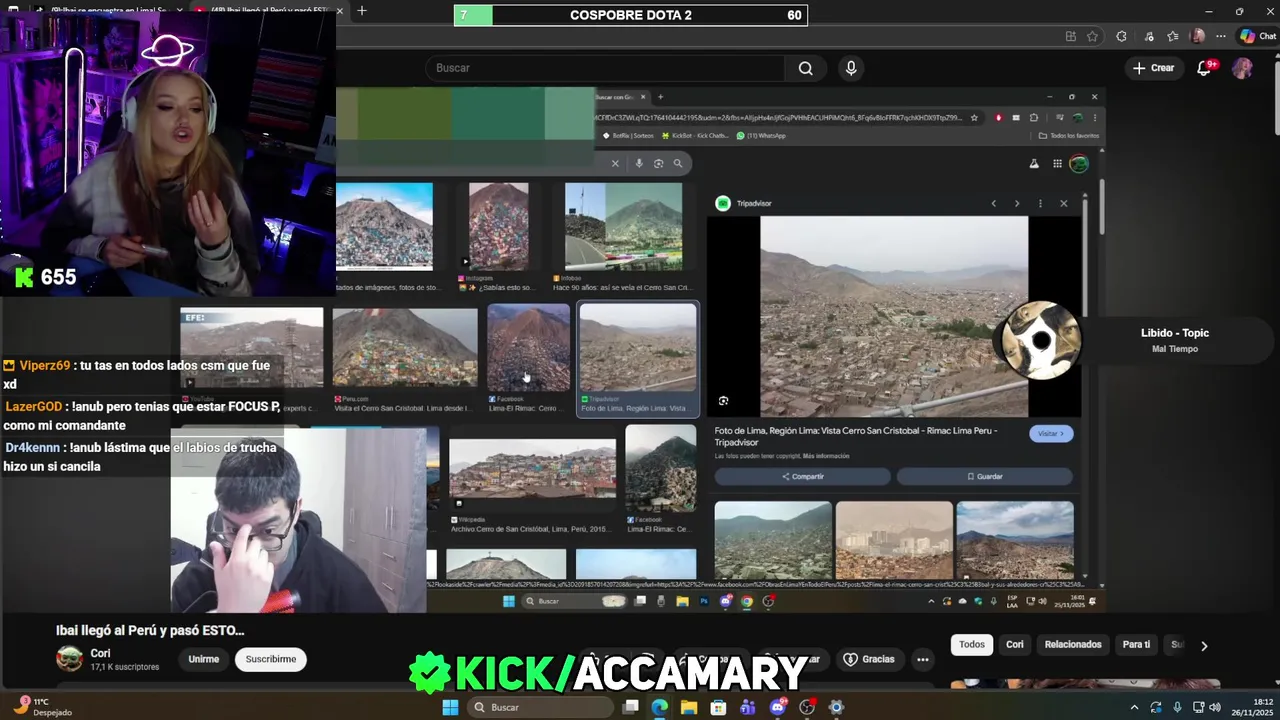Open weather widget showing 11°C Despejado
The image size is (1280, 720).
pos(44,707)
